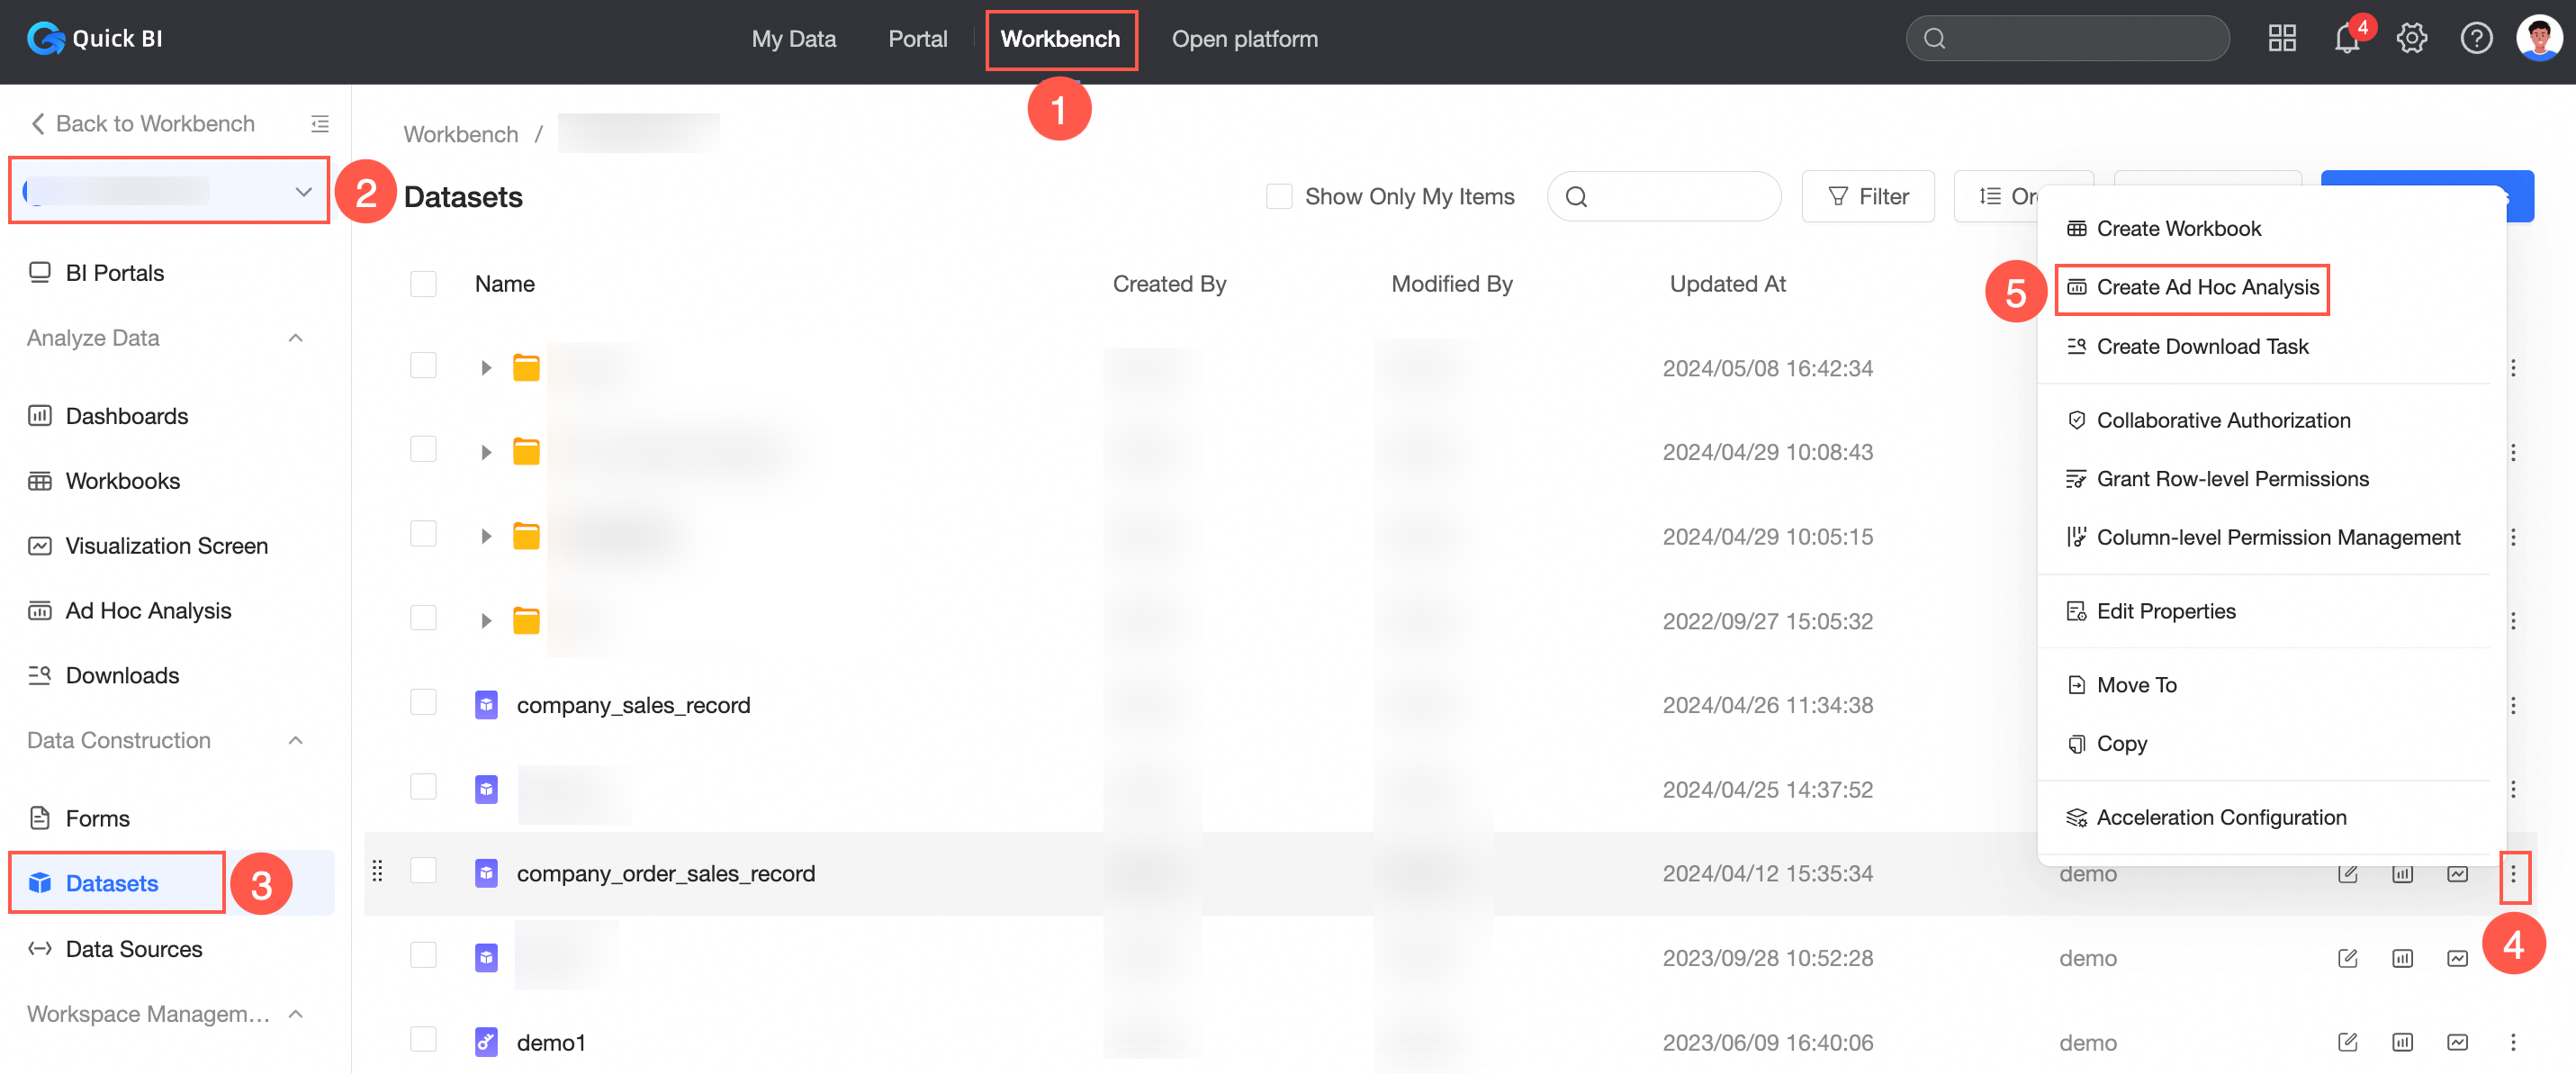Open the settings gear icon

tap(2411, 39)
